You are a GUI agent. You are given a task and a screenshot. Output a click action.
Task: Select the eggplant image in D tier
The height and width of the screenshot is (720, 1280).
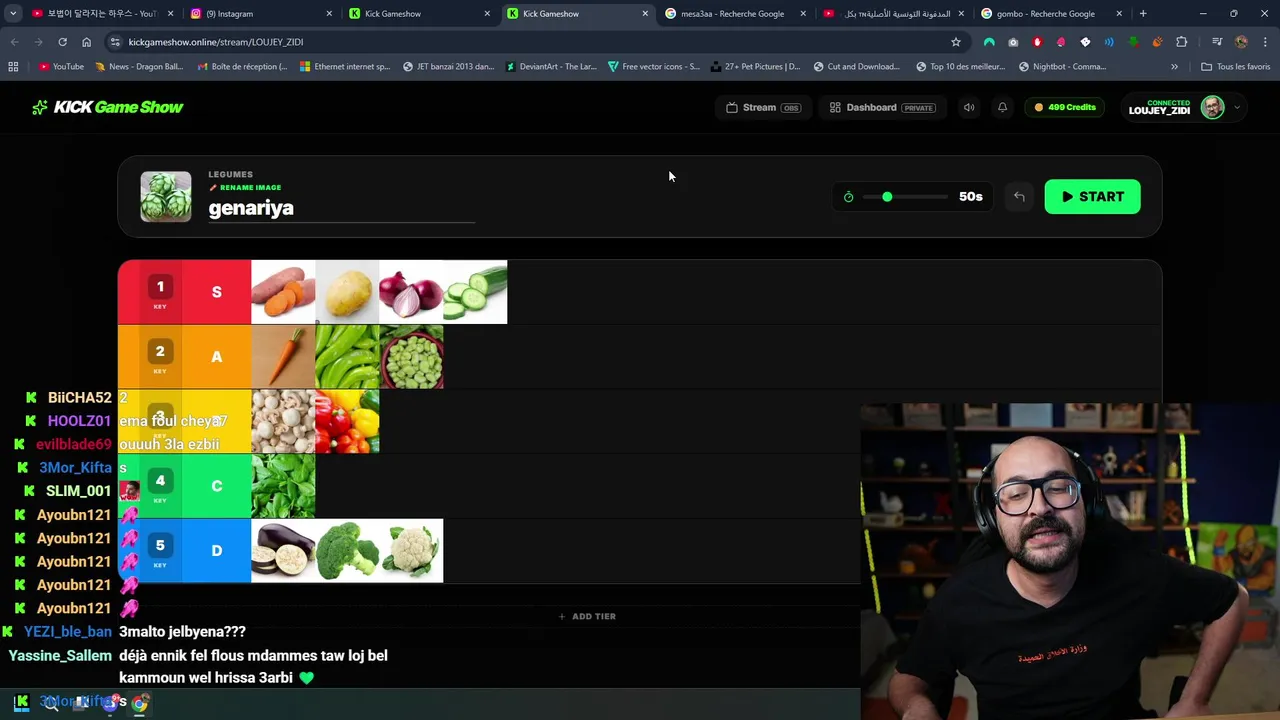pos(283,551)
